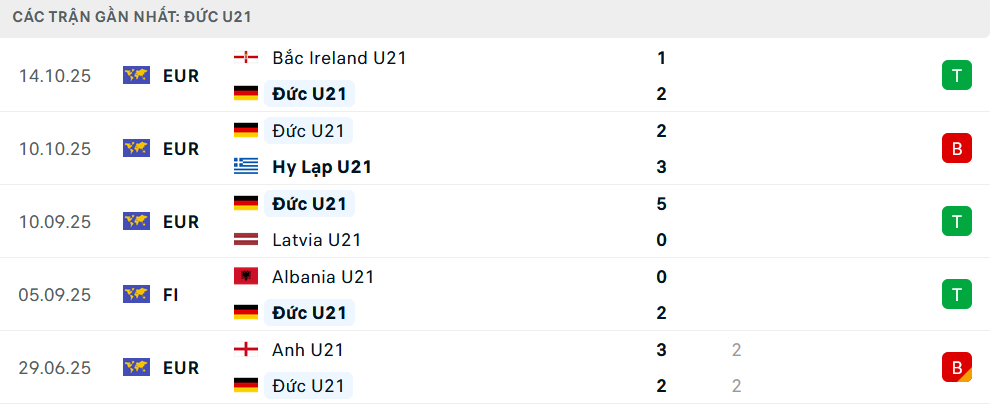Select the Latvia U21 team name
The image size is (997, 416).
coord(316,240)
